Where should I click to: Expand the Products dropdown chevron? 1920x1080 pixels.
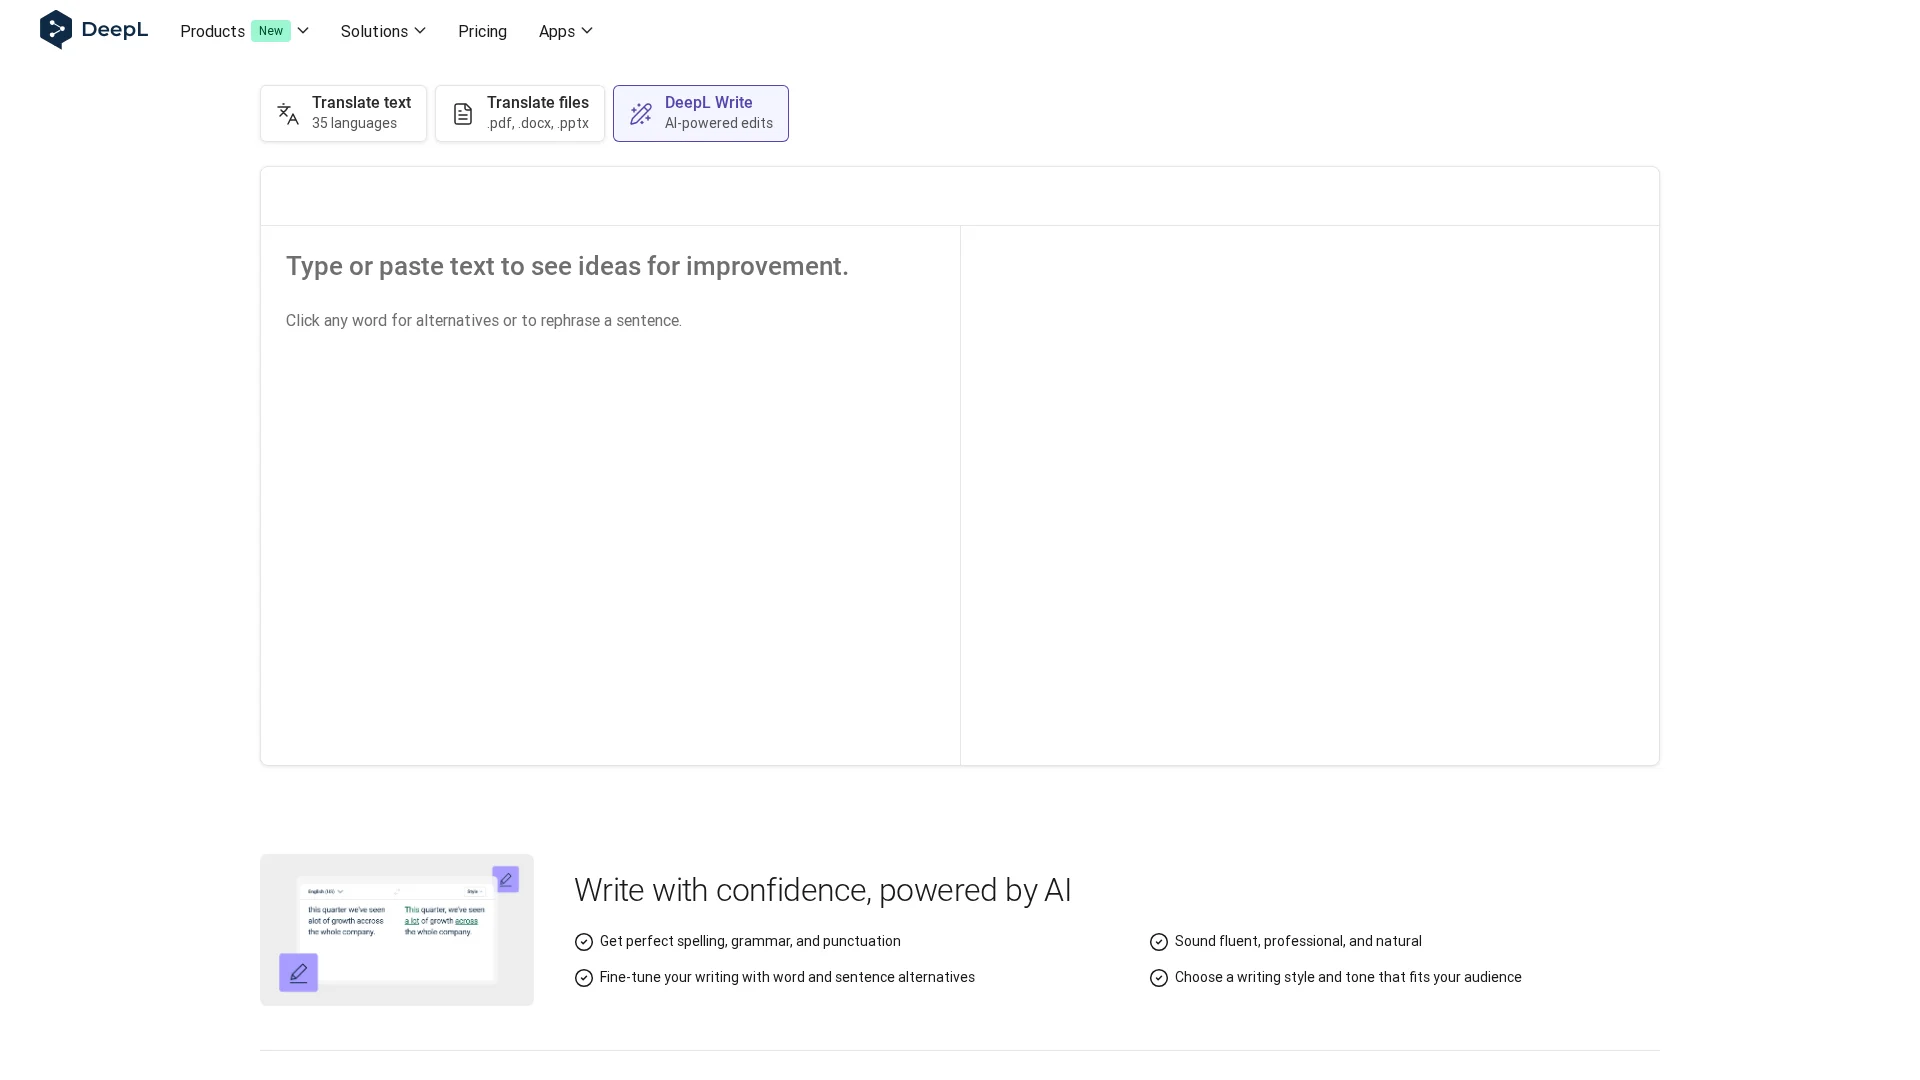(x=303, y=31)
